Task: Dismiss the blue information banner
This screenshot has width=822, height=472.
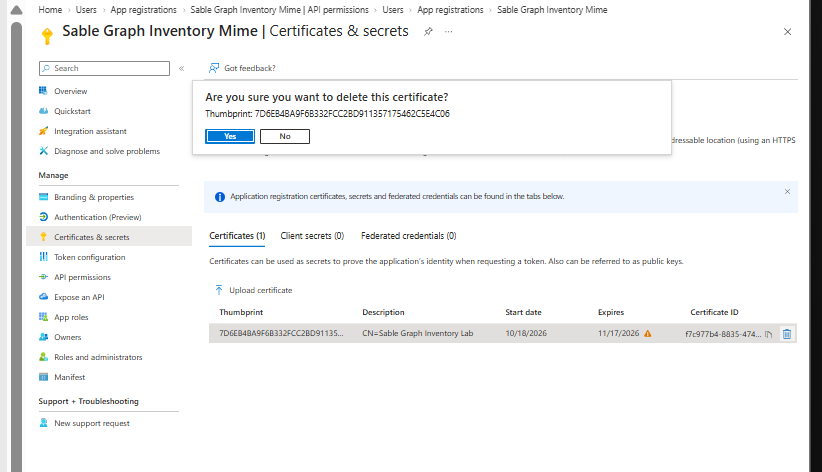Action: tap(787, 191)
